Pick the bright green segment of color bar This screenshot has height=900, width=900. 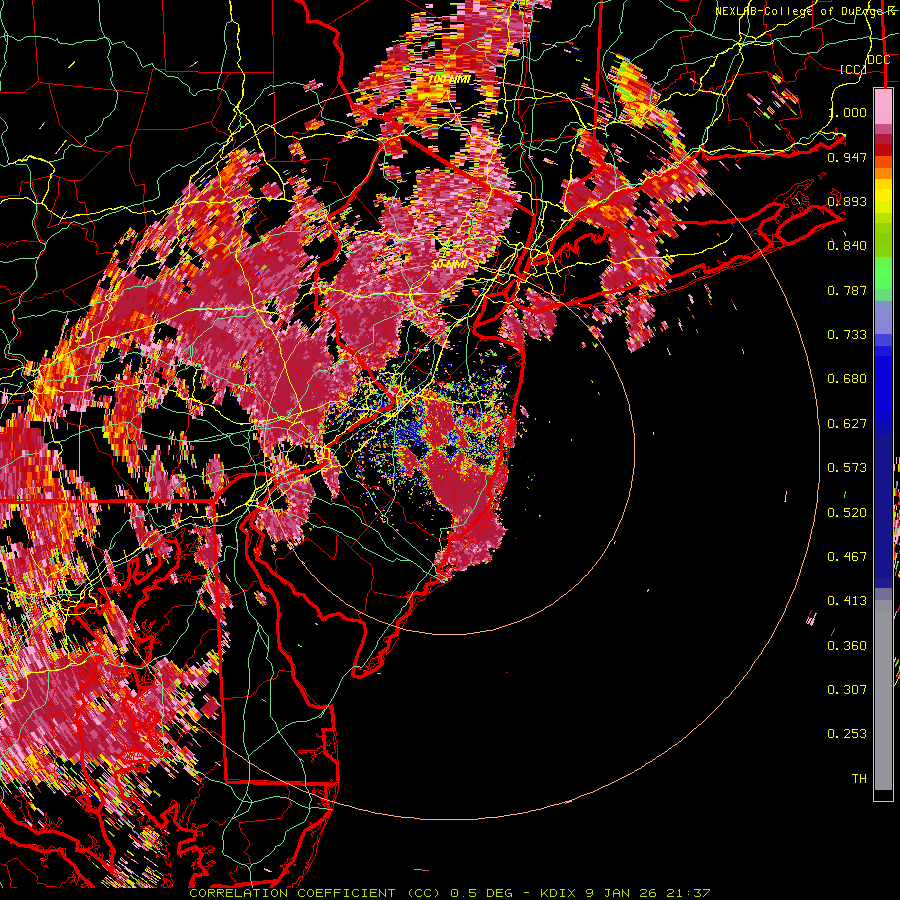[x=883, y=272]
